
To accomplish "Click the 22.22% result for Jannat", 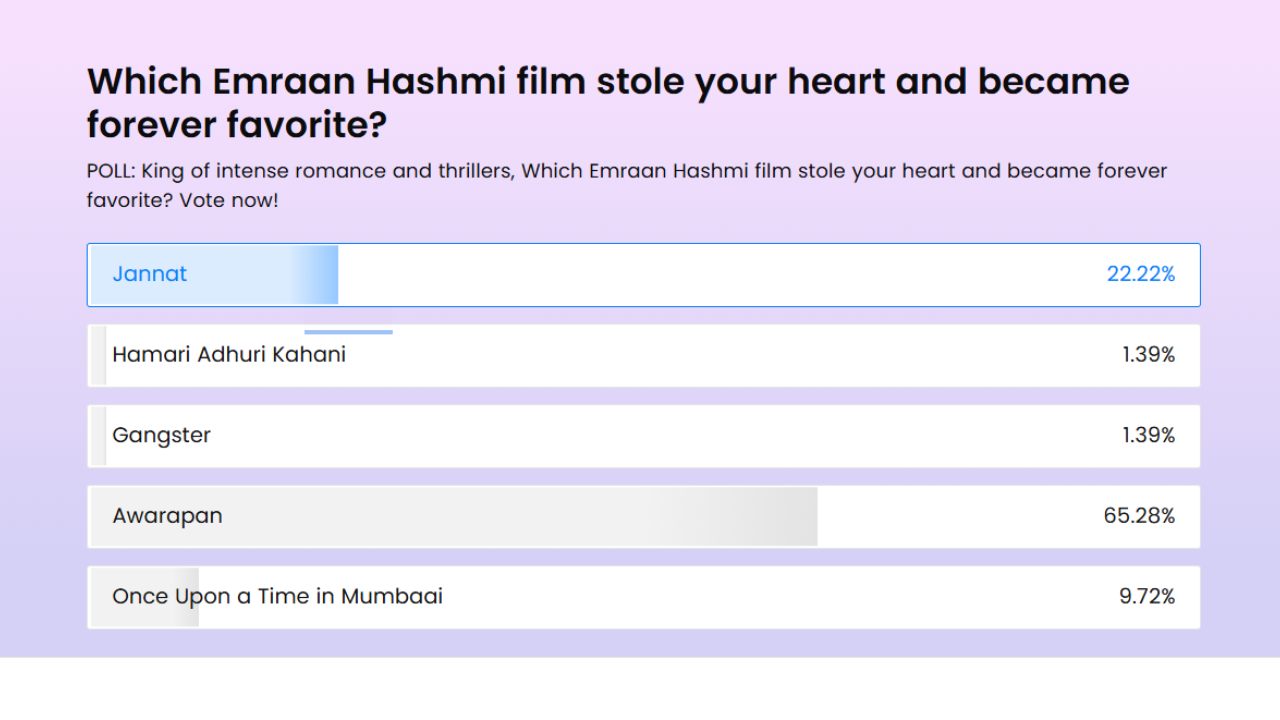I will point(1140,274).
